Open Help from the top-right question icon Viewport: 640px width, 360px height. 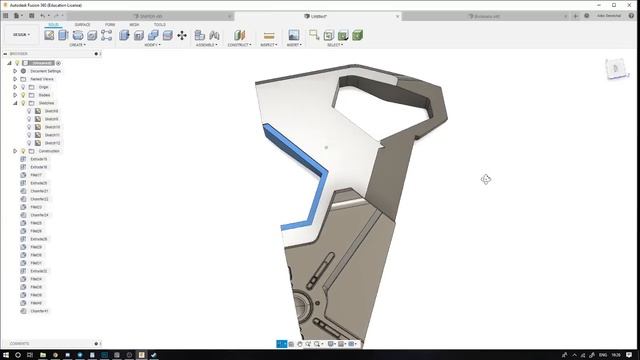pos(631,16)
